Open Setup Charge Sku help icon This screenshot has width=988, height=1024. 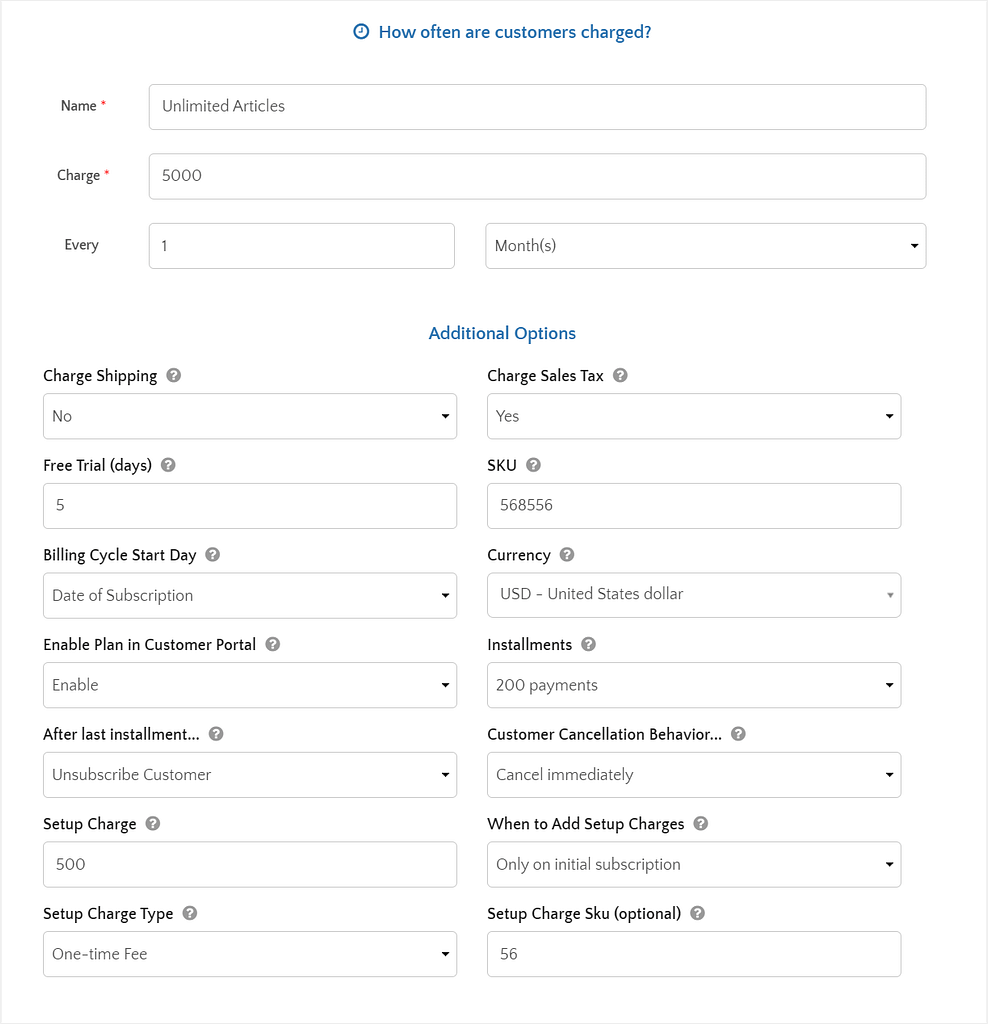point(697,913)
